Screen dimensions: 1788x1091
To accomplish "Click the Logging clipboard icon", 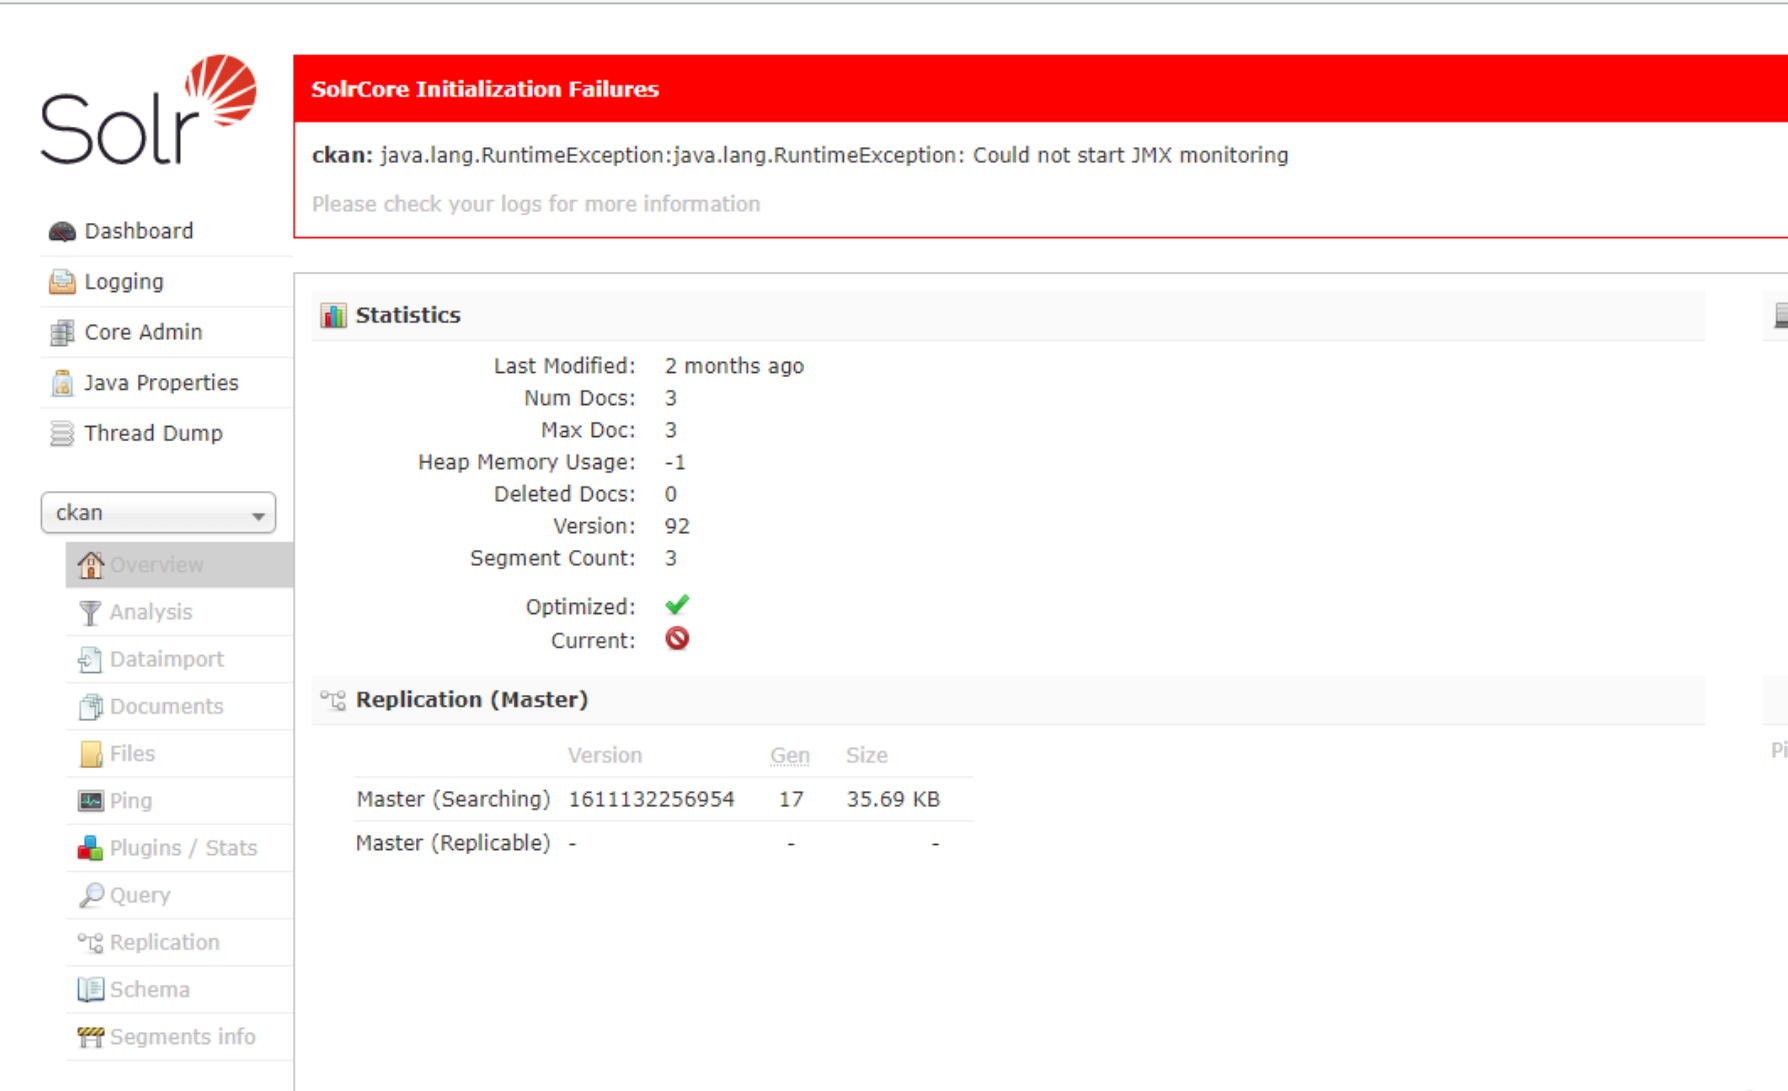I will (x=62, y=282).
